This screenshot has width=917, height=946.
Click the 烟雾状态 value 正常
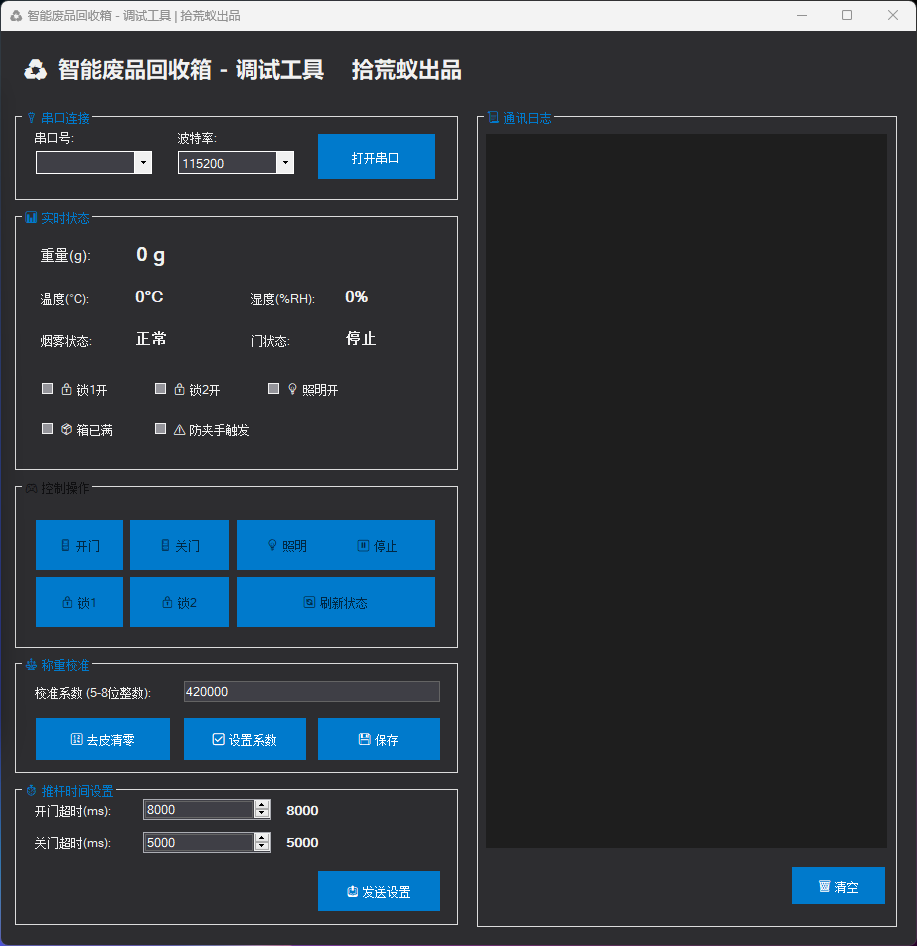[x=151, y=338]
